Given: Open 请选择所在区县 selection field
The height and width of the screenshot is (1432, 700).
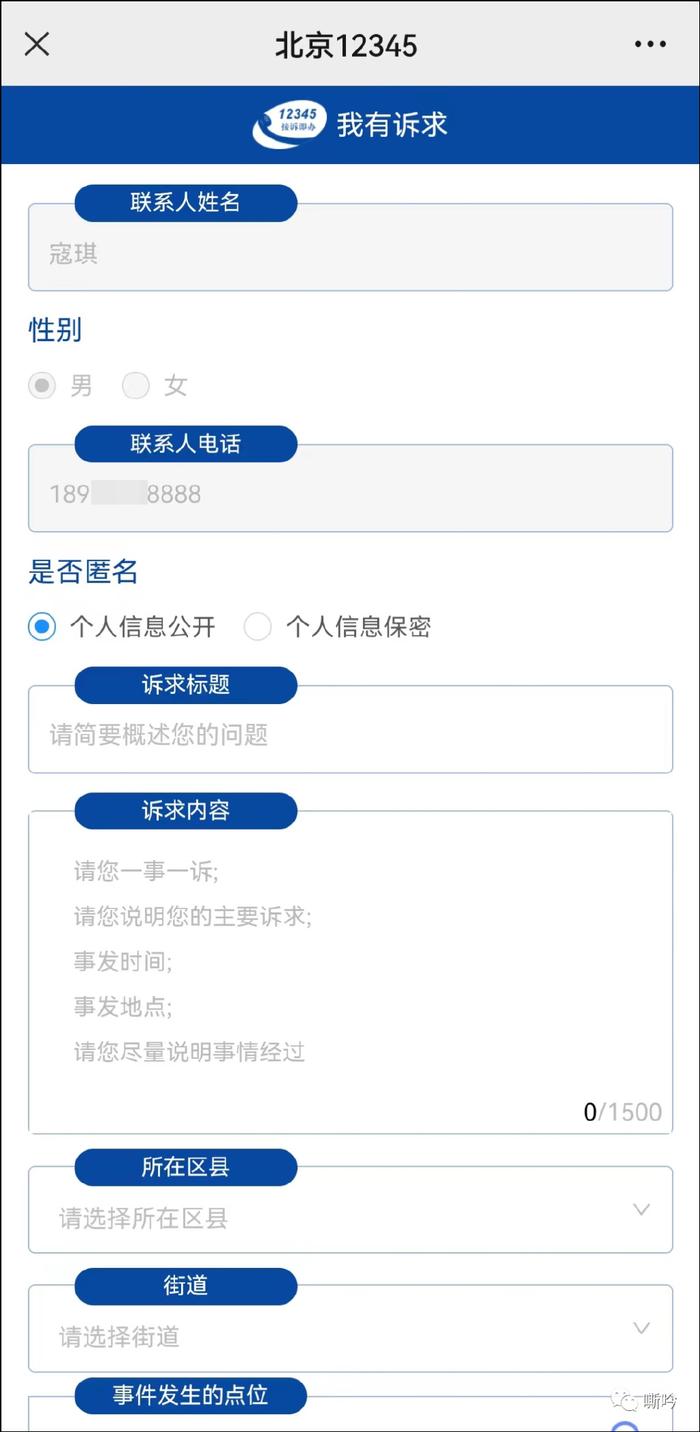Looking at the screenshot, I should [350, 1209].
